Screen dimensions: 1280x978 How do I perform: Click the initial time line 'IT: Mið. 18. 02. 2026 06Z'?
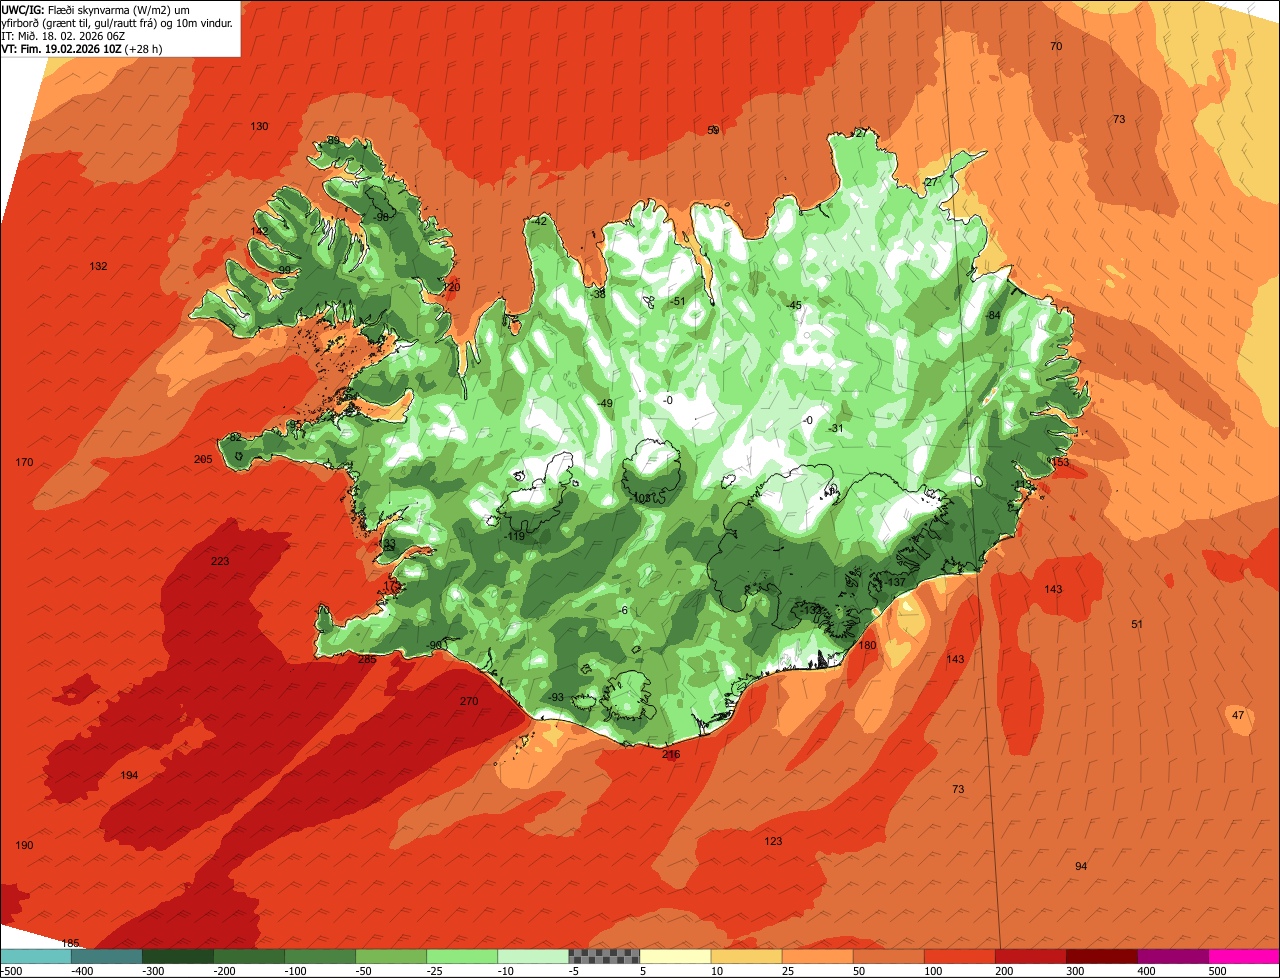click(63, 35)
